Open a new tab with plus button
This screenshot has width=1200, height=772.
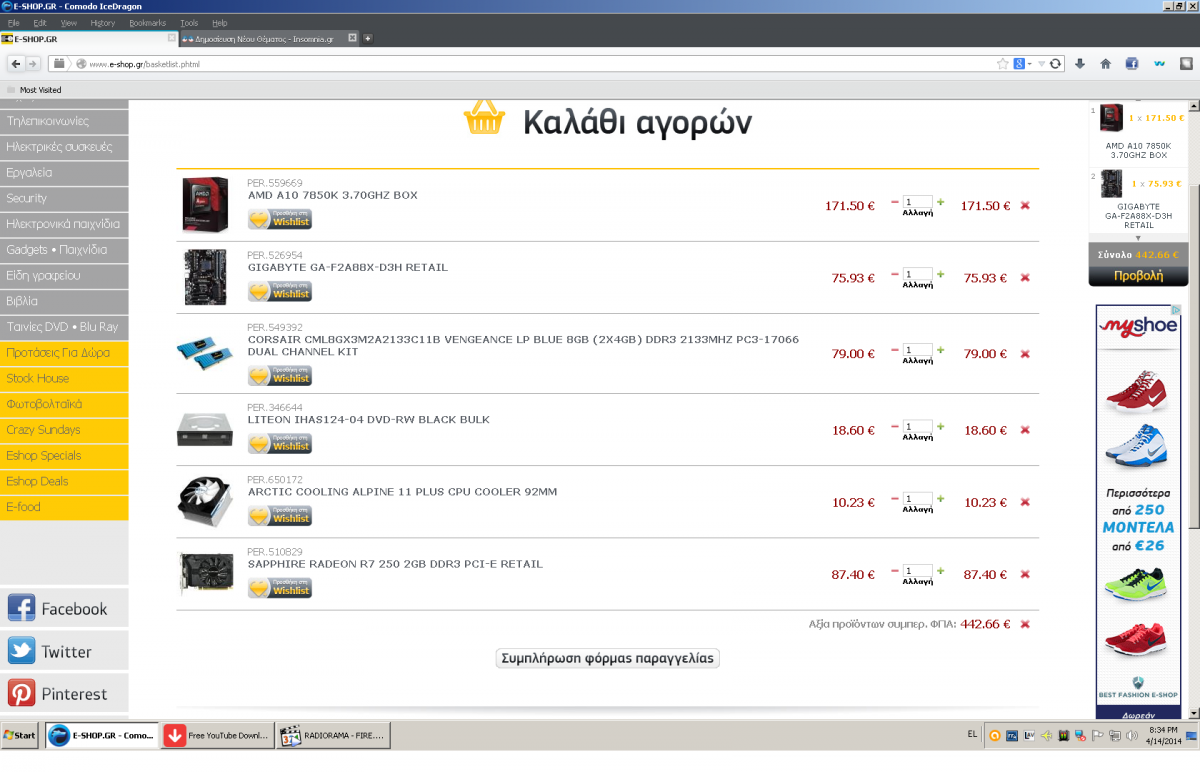coord(368,38)
